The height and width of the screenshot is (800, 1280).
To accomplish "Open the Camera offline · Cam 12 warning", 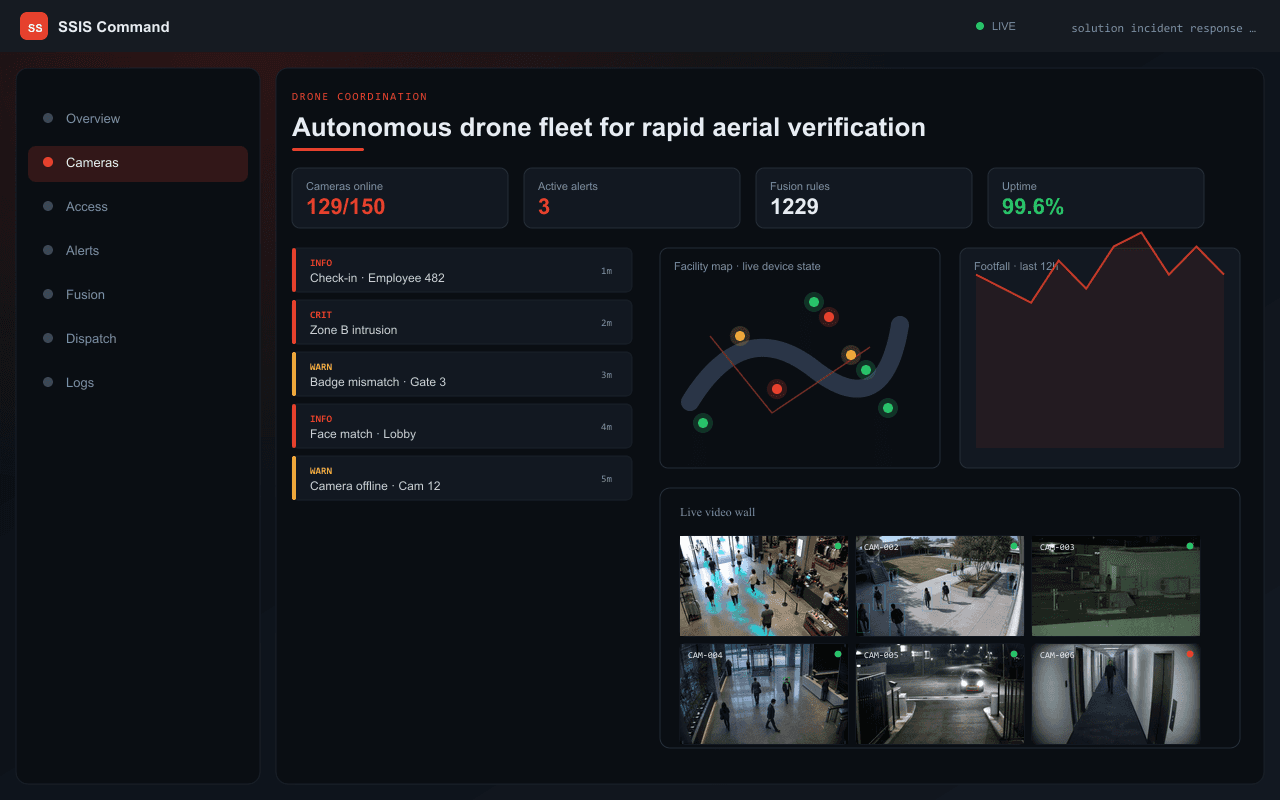I will pos(462,478).
